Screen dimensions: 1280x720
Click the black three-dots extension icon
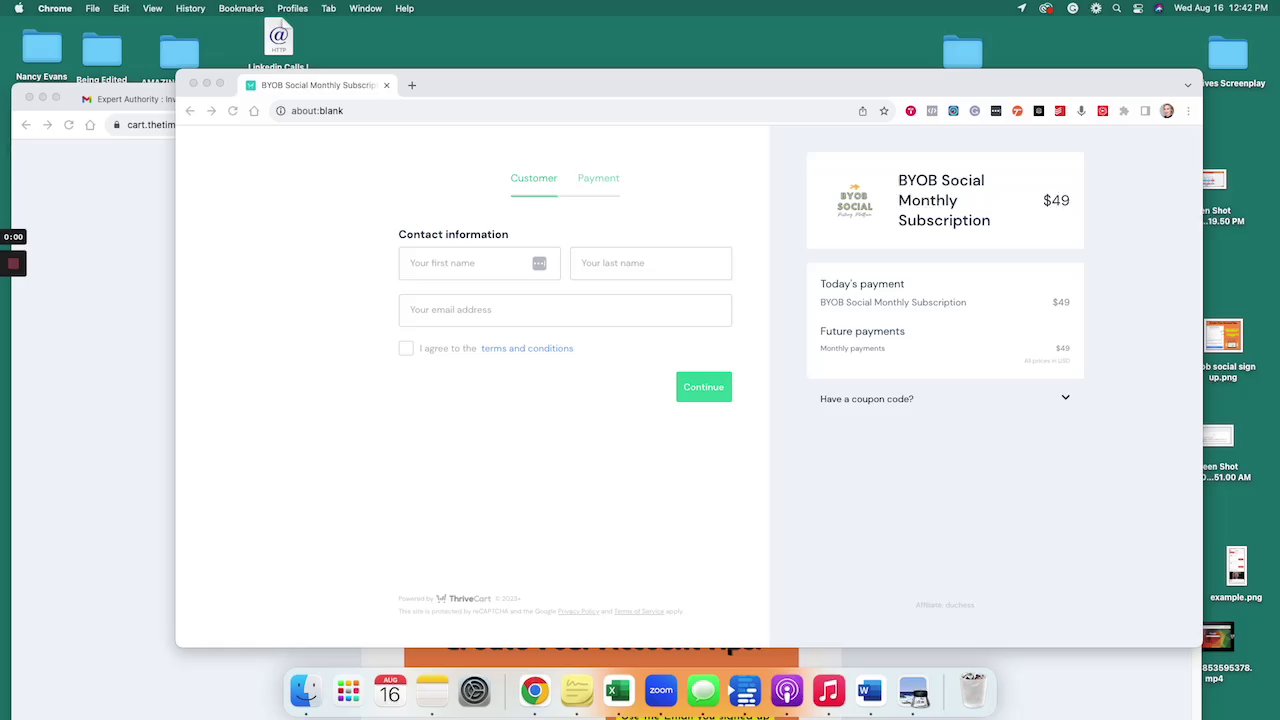click(x=996, y=111)
